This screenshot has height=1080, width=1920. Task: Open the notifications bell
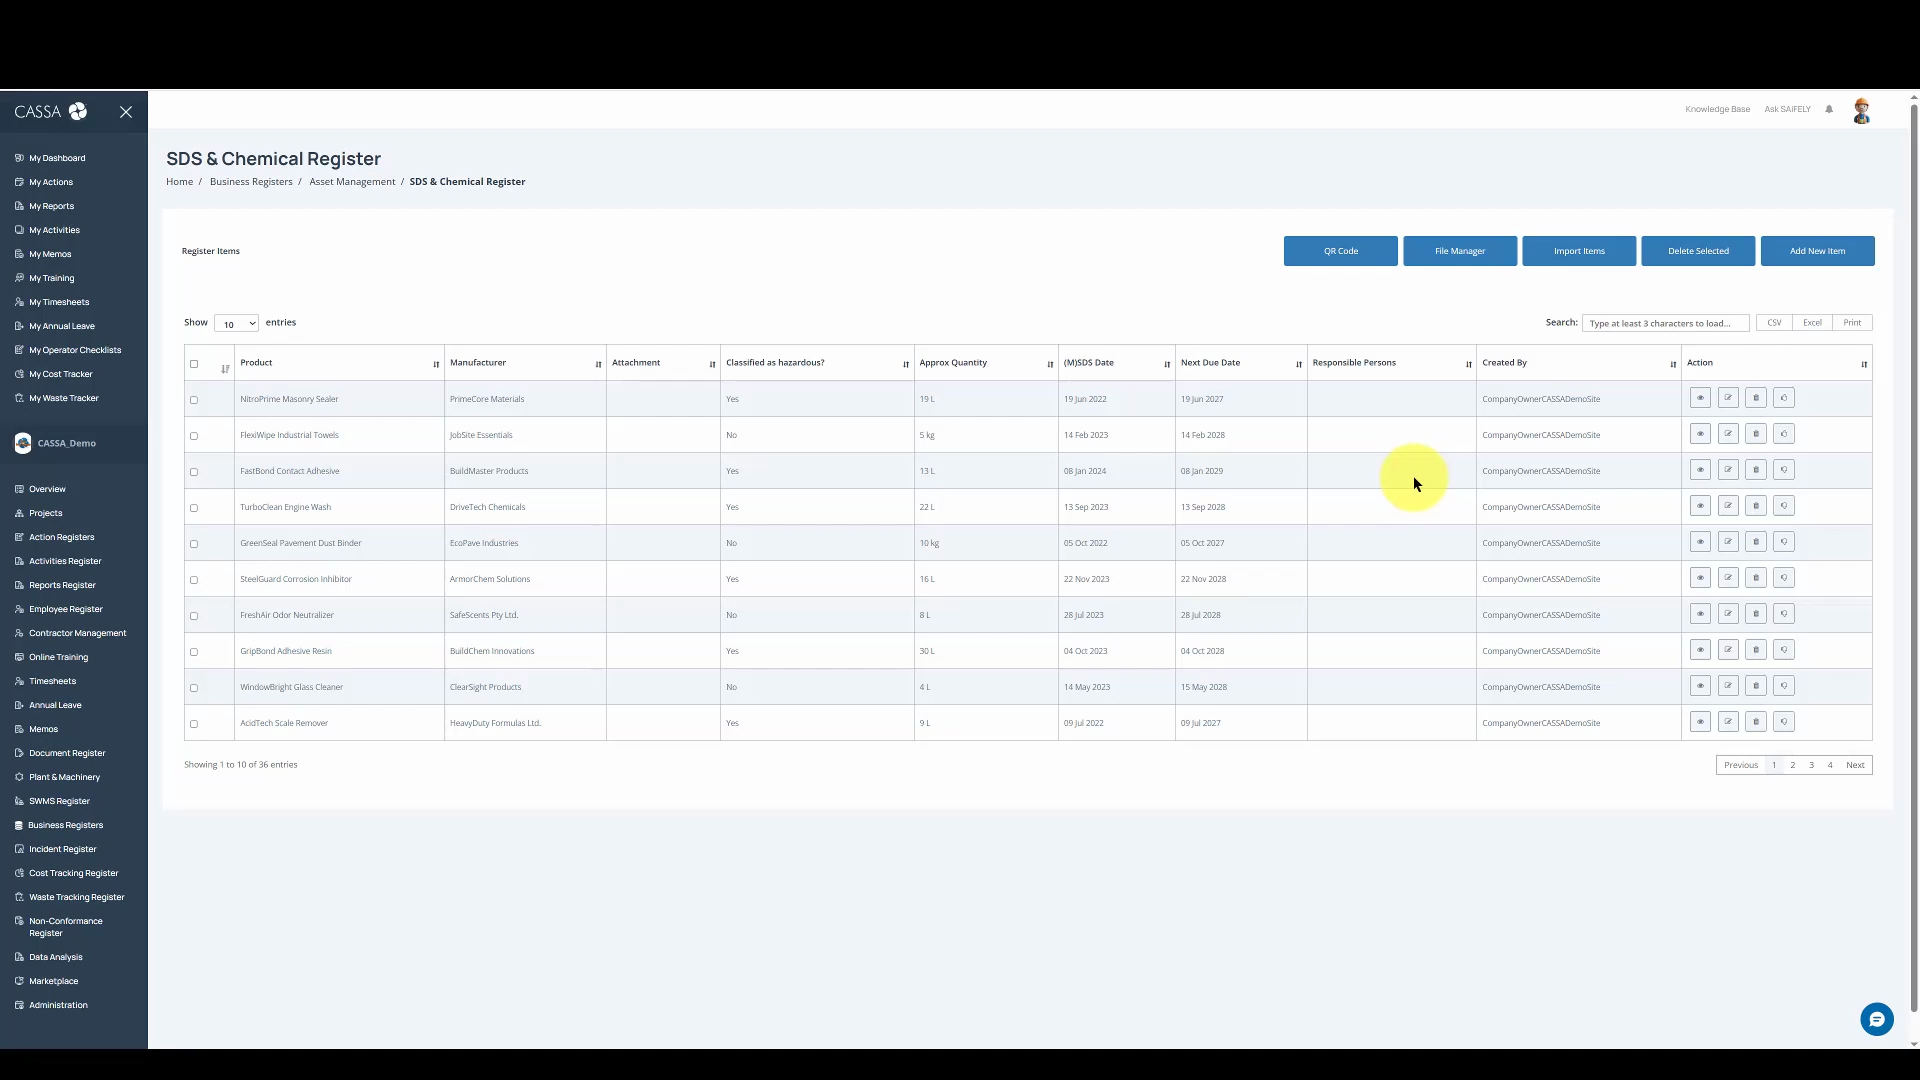point(1829,109)
